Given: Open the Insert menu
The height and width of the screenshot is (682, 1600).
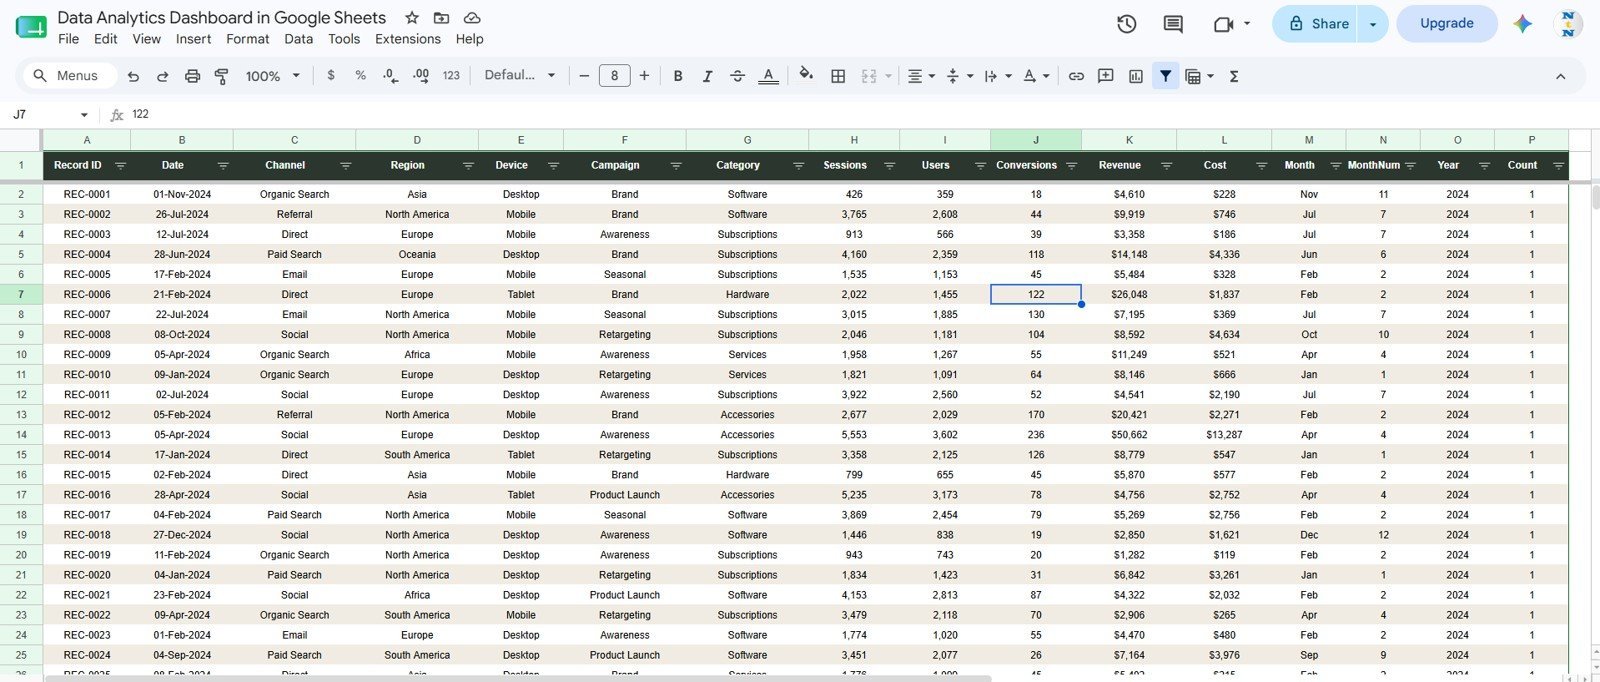Looking at the screenshot, I should click(x=193, y=39).
